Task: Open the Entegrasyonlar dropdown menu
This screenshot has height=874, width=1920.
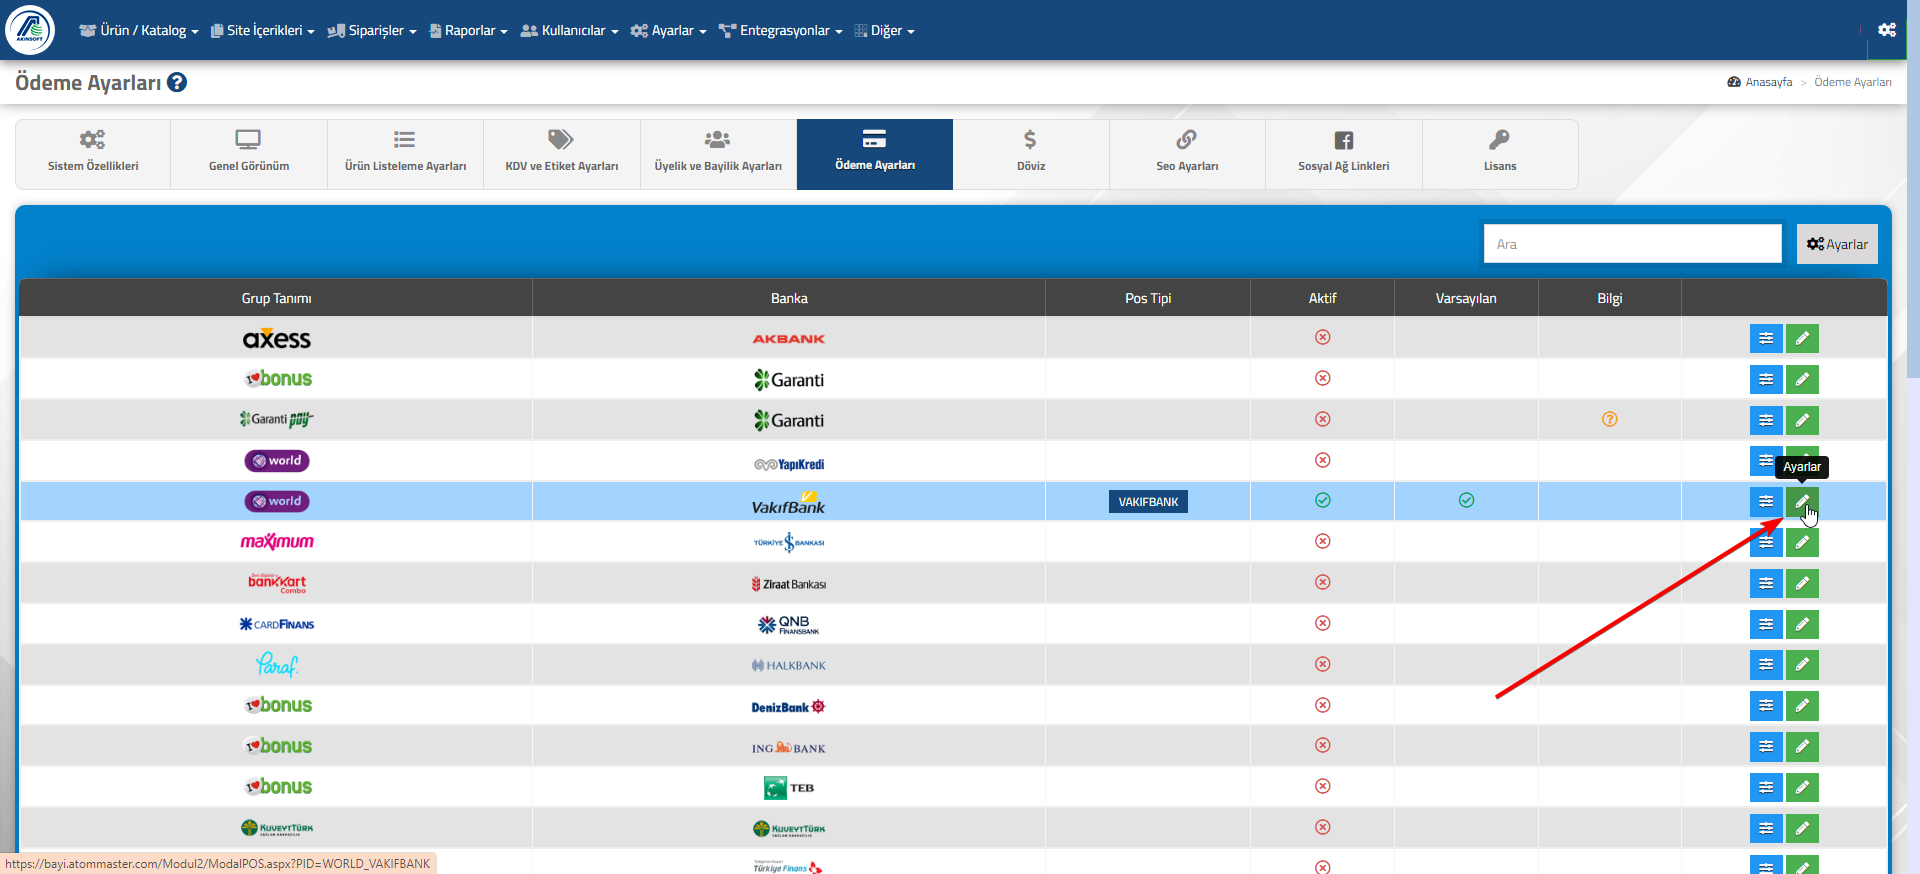Action: (781, 31)
